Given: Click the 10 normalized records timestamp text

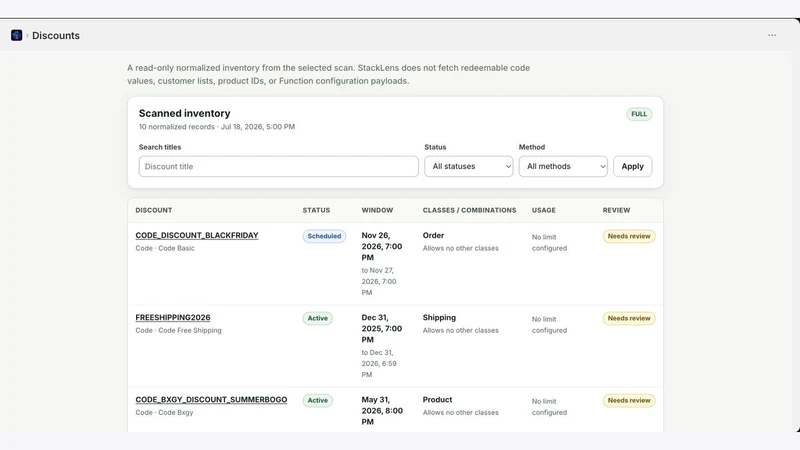Looking at the screenshot, I should (x=217, y=127).
